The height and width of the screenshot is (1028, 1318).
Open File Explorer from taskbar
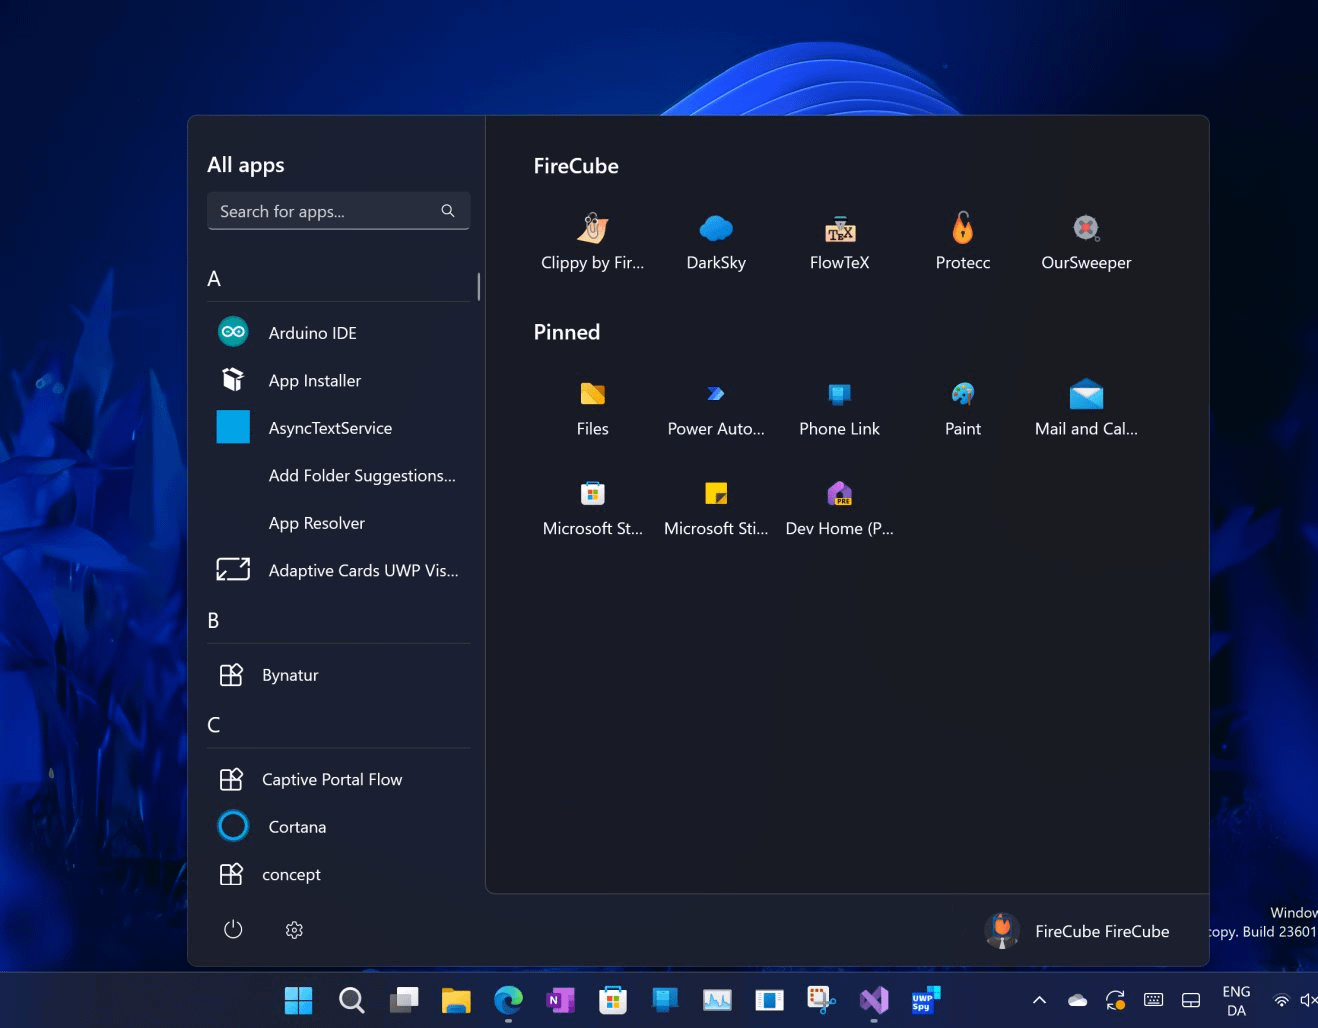456,999
